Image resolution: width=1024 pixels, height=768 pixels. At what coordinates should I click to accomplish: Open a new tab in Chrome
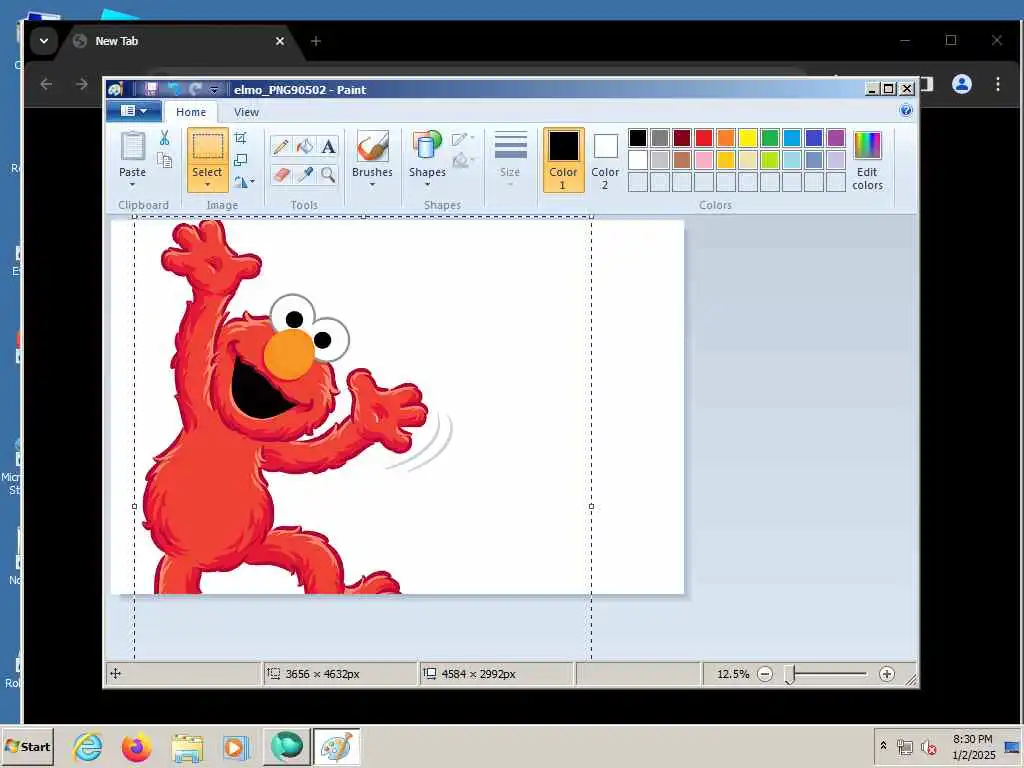click(x=316, y=41)
